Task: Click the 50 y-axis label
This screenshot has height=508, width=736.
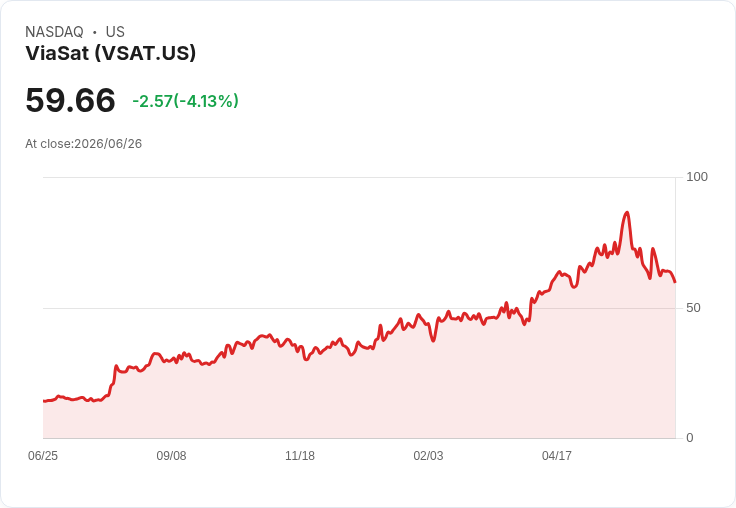Action: 693,308
